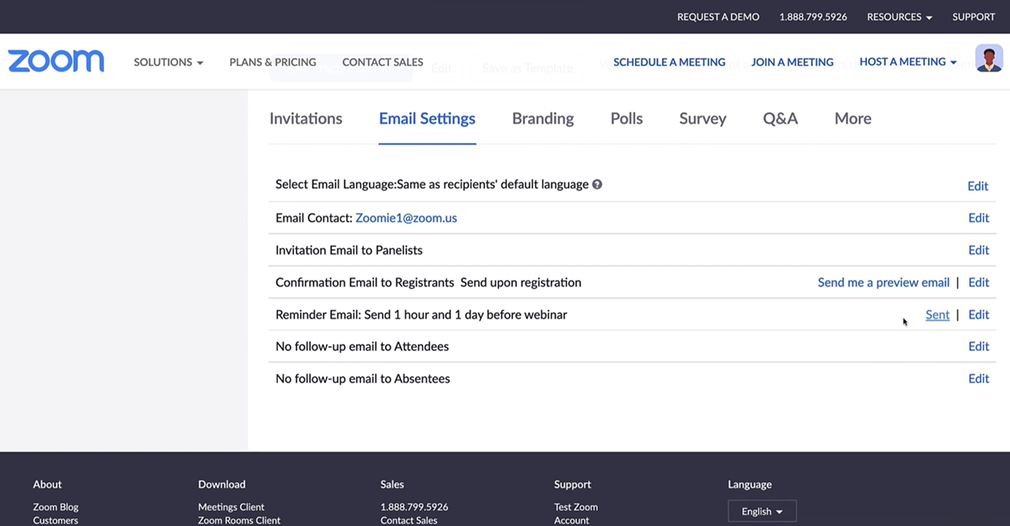Click Send me a preview email
Image resolution: width=1010 pixels, height=526 pixels.
coord(883,282)
